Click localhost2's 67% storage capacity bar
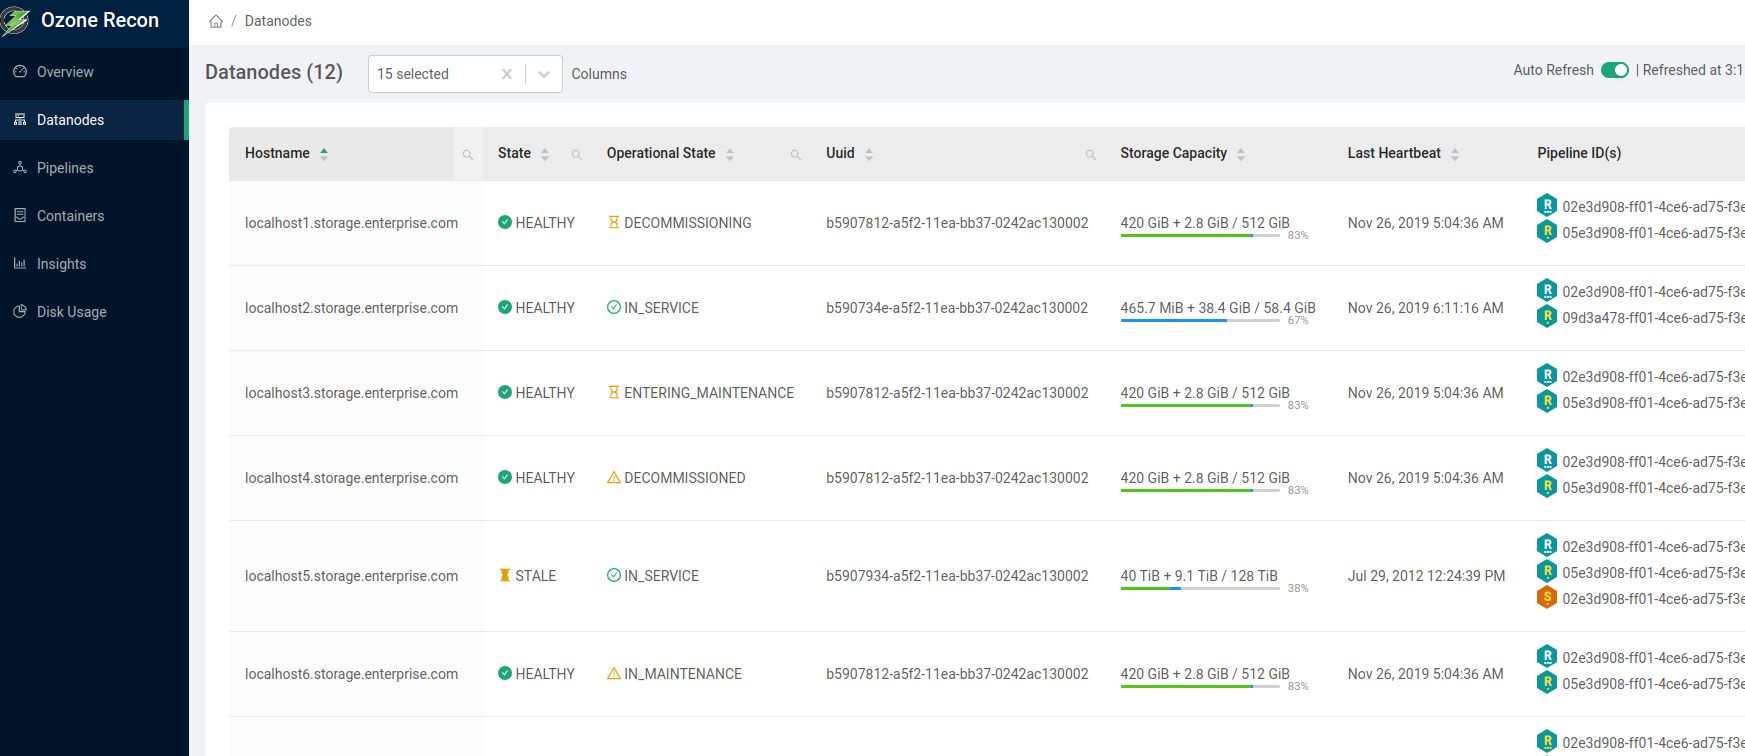1745x756 pixels. tap(1200, 322)
